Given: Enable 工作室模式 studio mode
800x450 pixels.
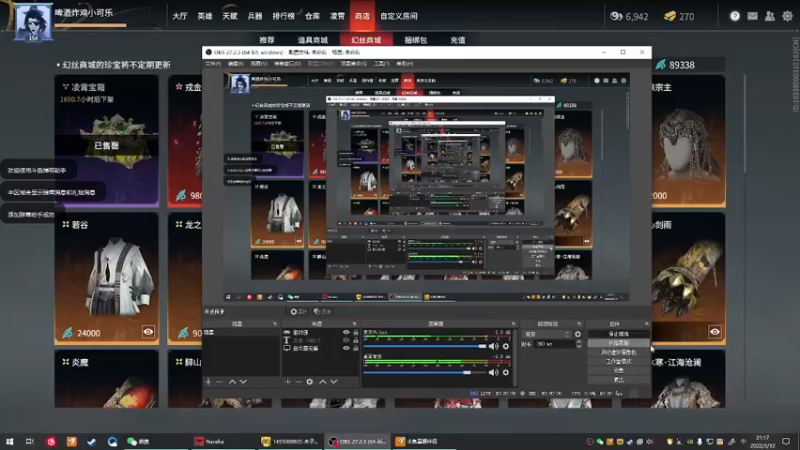Looking at the screenshot, I should [618, 361].
